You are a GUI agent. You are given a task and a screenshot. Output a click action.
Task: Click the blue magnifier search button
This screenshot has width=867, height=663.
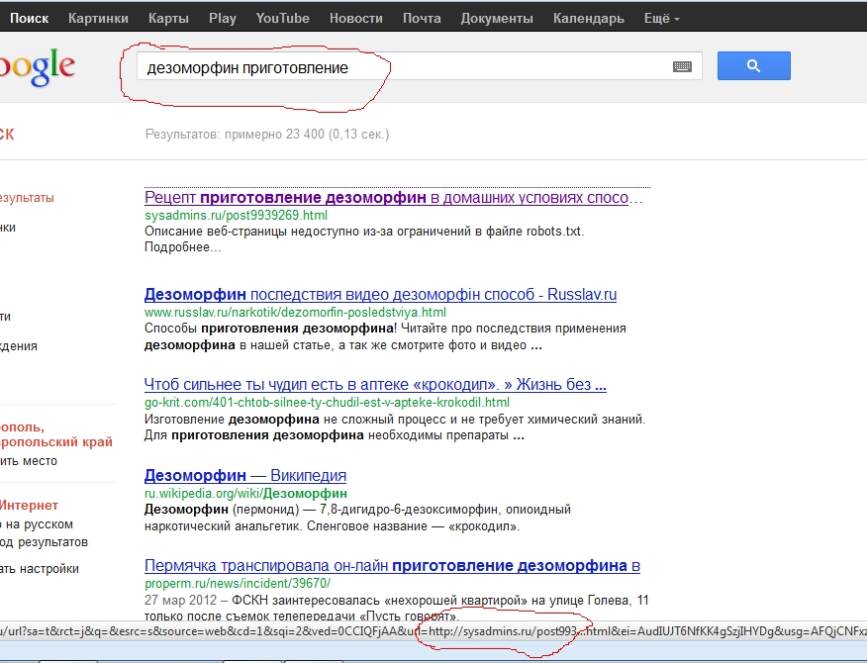pyautogui.click(x=754, y=66)
